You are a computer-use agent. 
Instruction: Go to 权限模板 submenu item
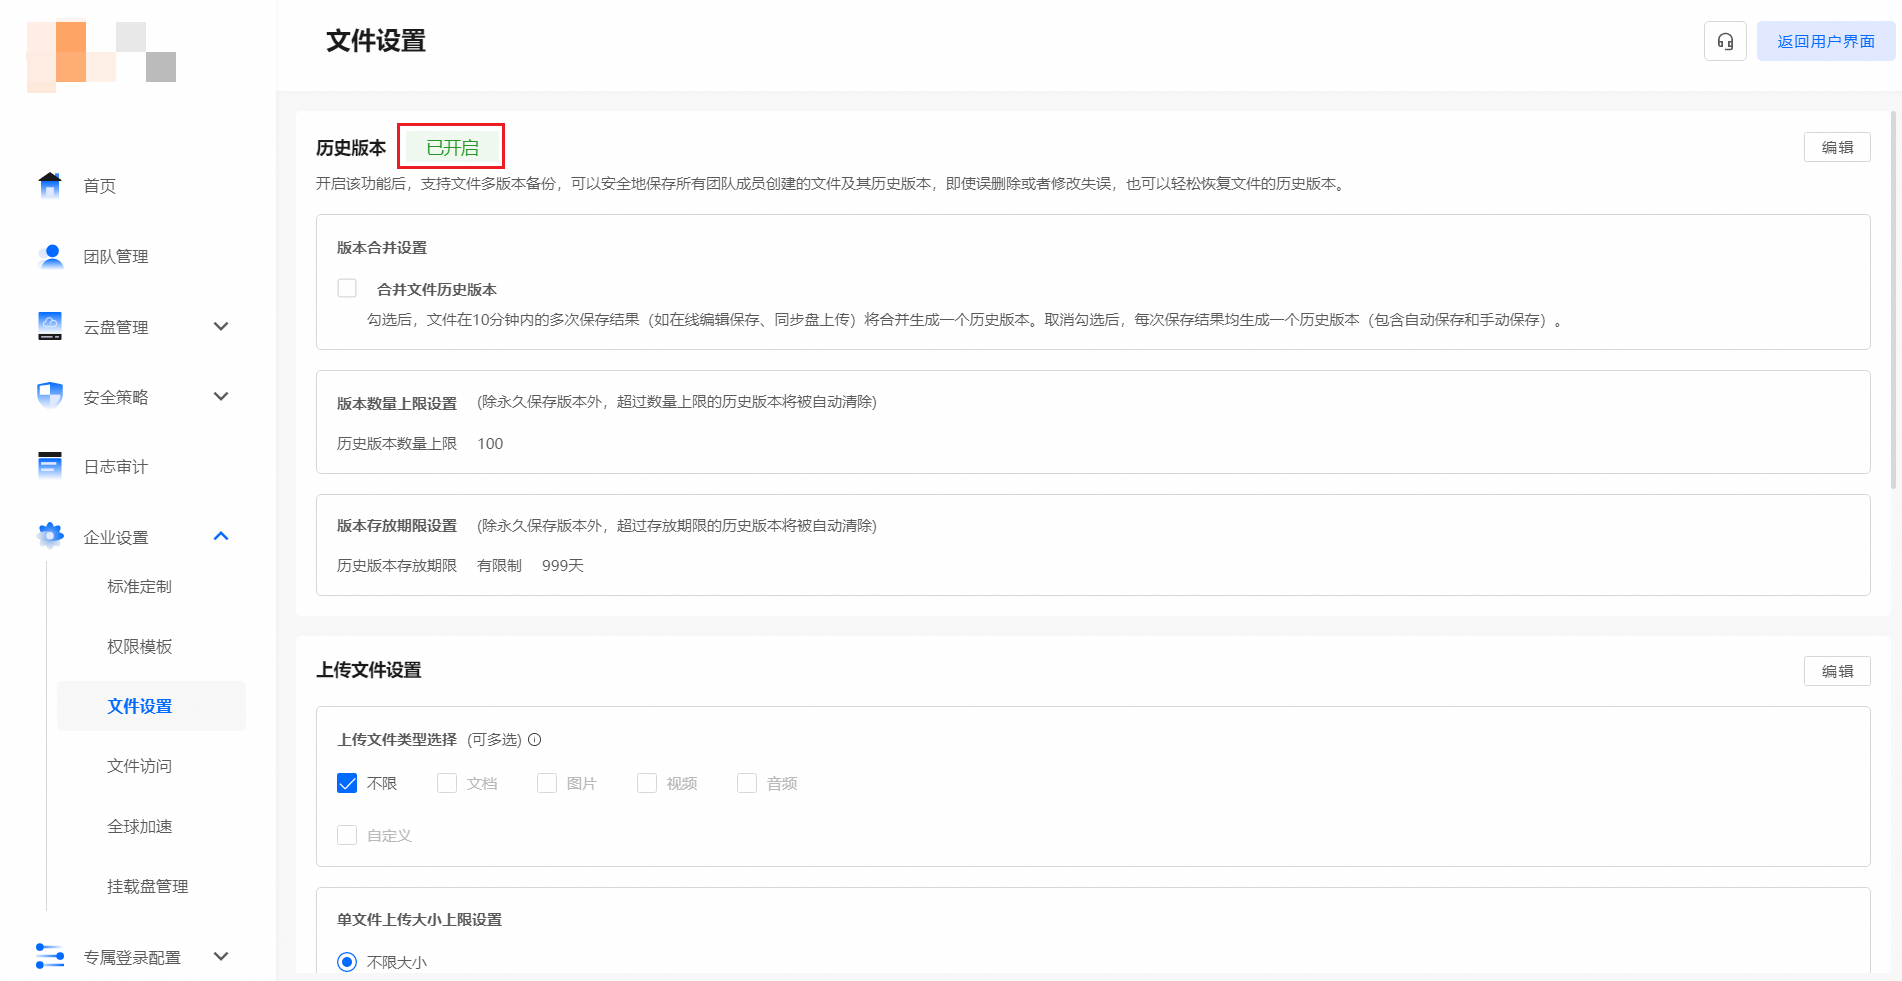(140, 646)
